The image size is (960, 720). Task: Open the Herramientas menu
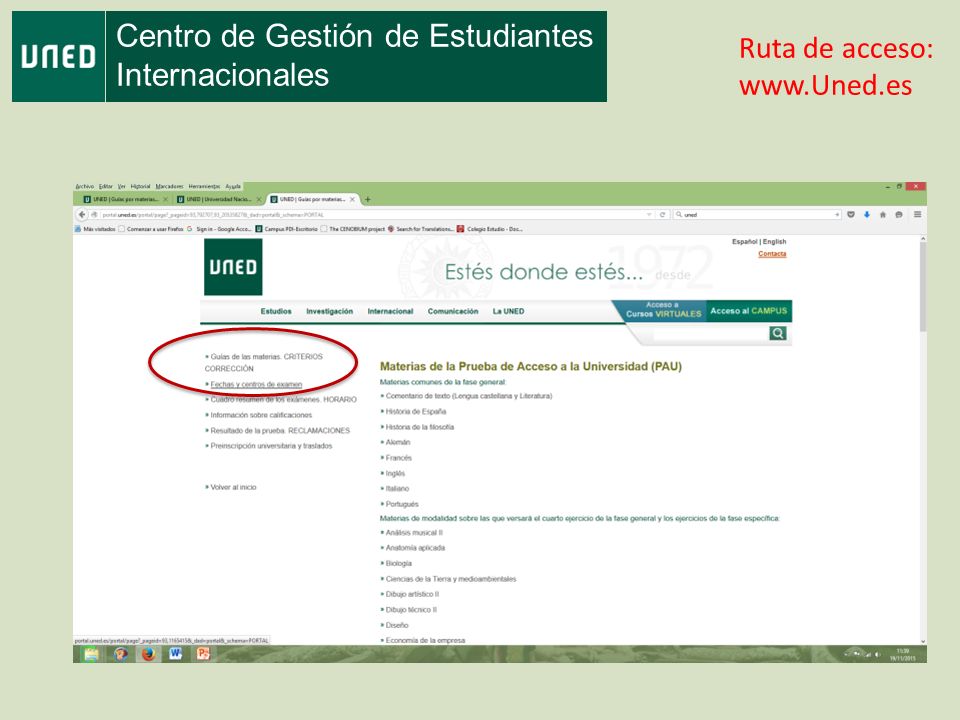click(204, 186)
